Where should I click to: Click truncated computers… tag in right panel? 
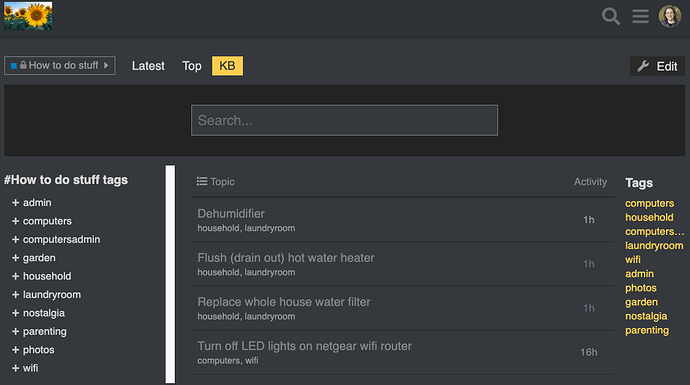(x=654, y=231)
